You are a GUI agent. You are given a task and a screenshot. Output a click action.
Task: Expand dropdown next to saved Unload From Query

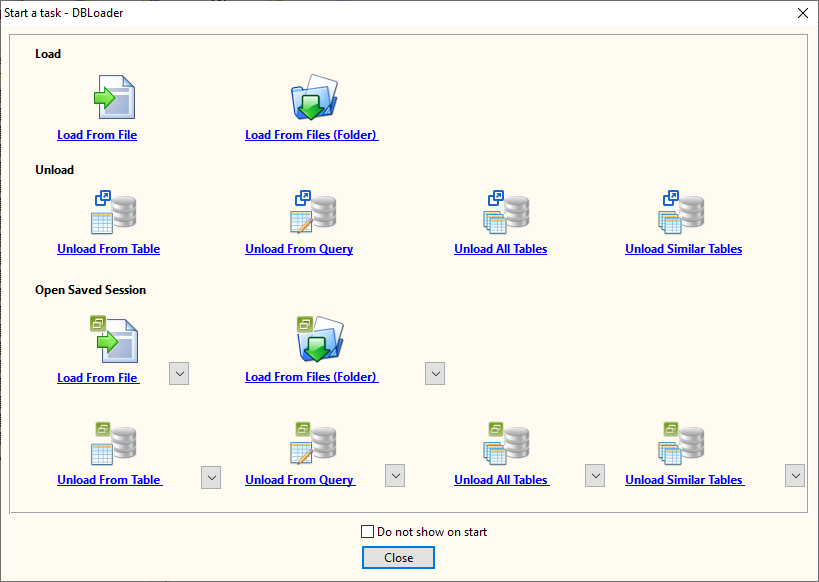395,475
